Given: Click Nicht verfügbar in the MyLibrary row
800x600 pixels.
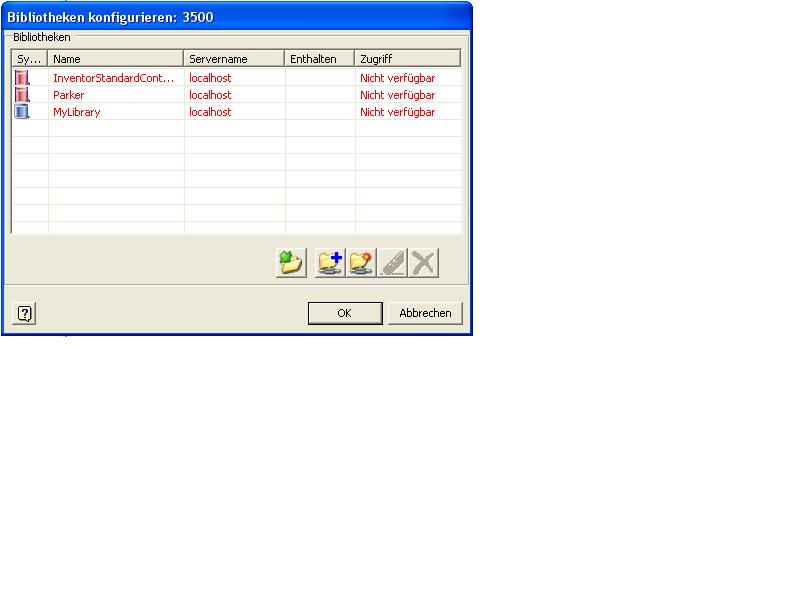Looking at the screenshot, I should [397, 112].
